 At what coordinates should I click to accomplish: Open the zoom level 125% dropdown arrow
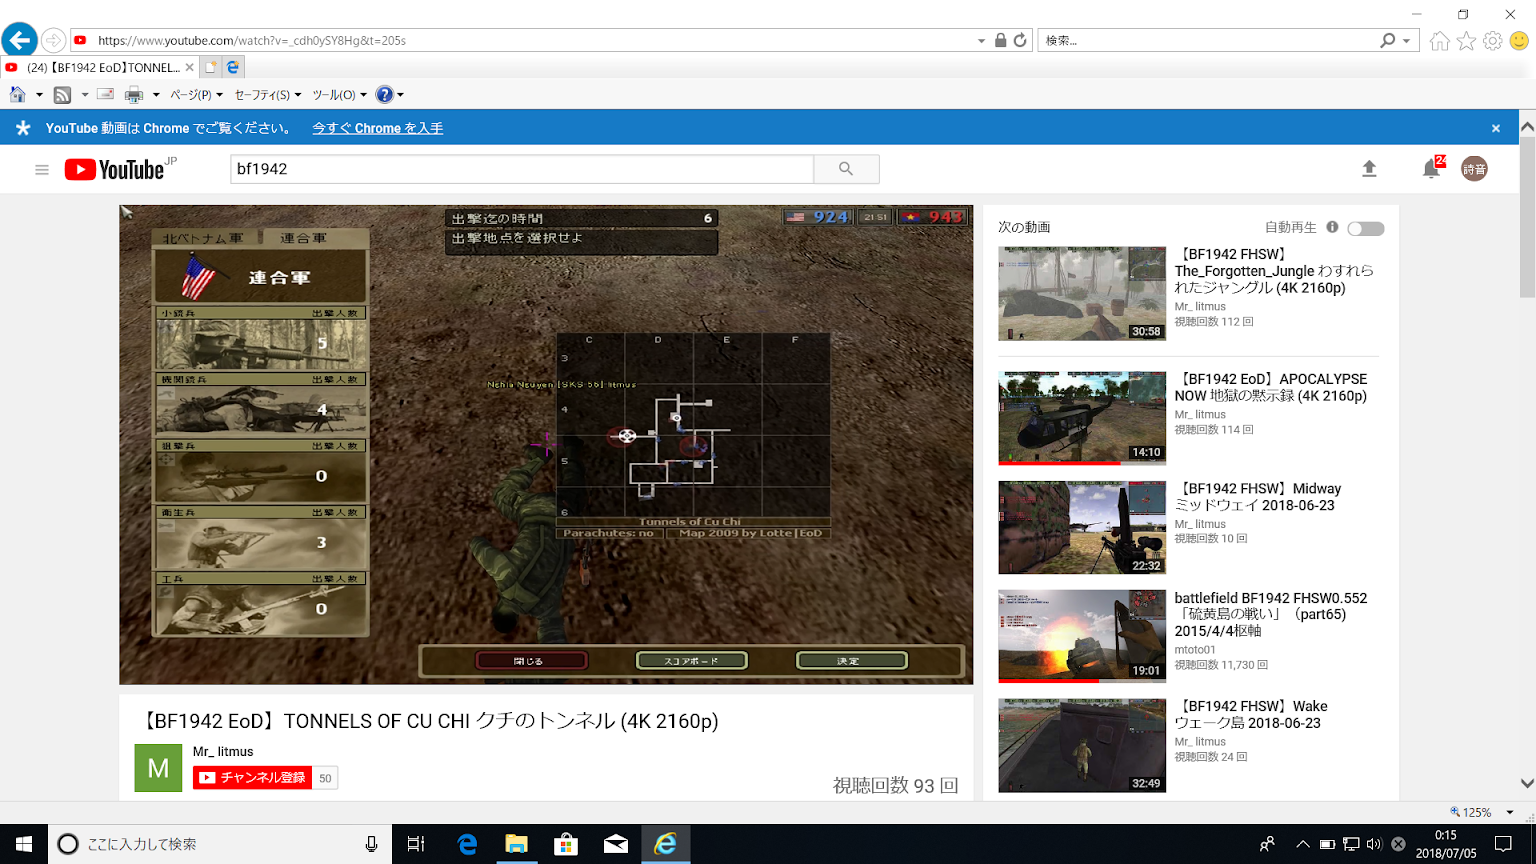(x=1510, y=812)
